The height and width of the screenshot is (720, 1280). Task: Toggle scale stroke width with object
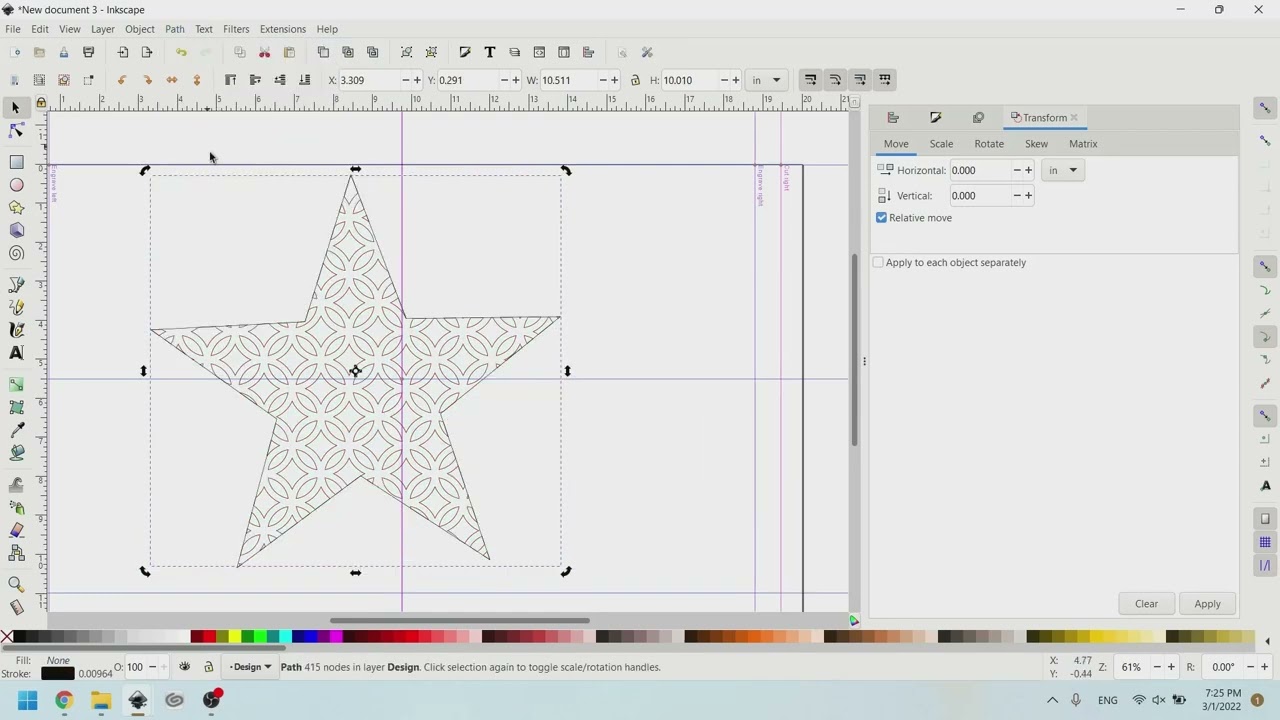tap(810, 80)
